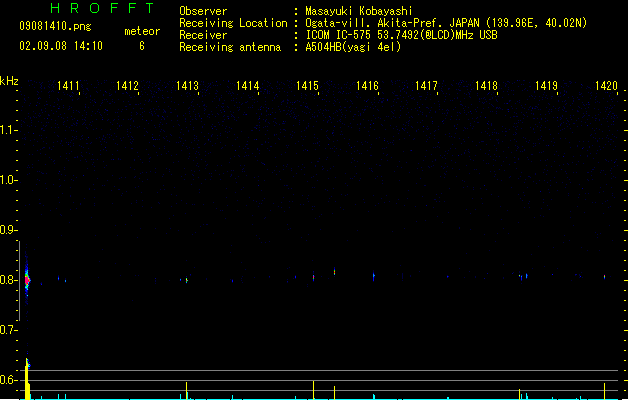The image size is (629, 400).
Task: Click time axis label 1420
Action: point(606,86)
